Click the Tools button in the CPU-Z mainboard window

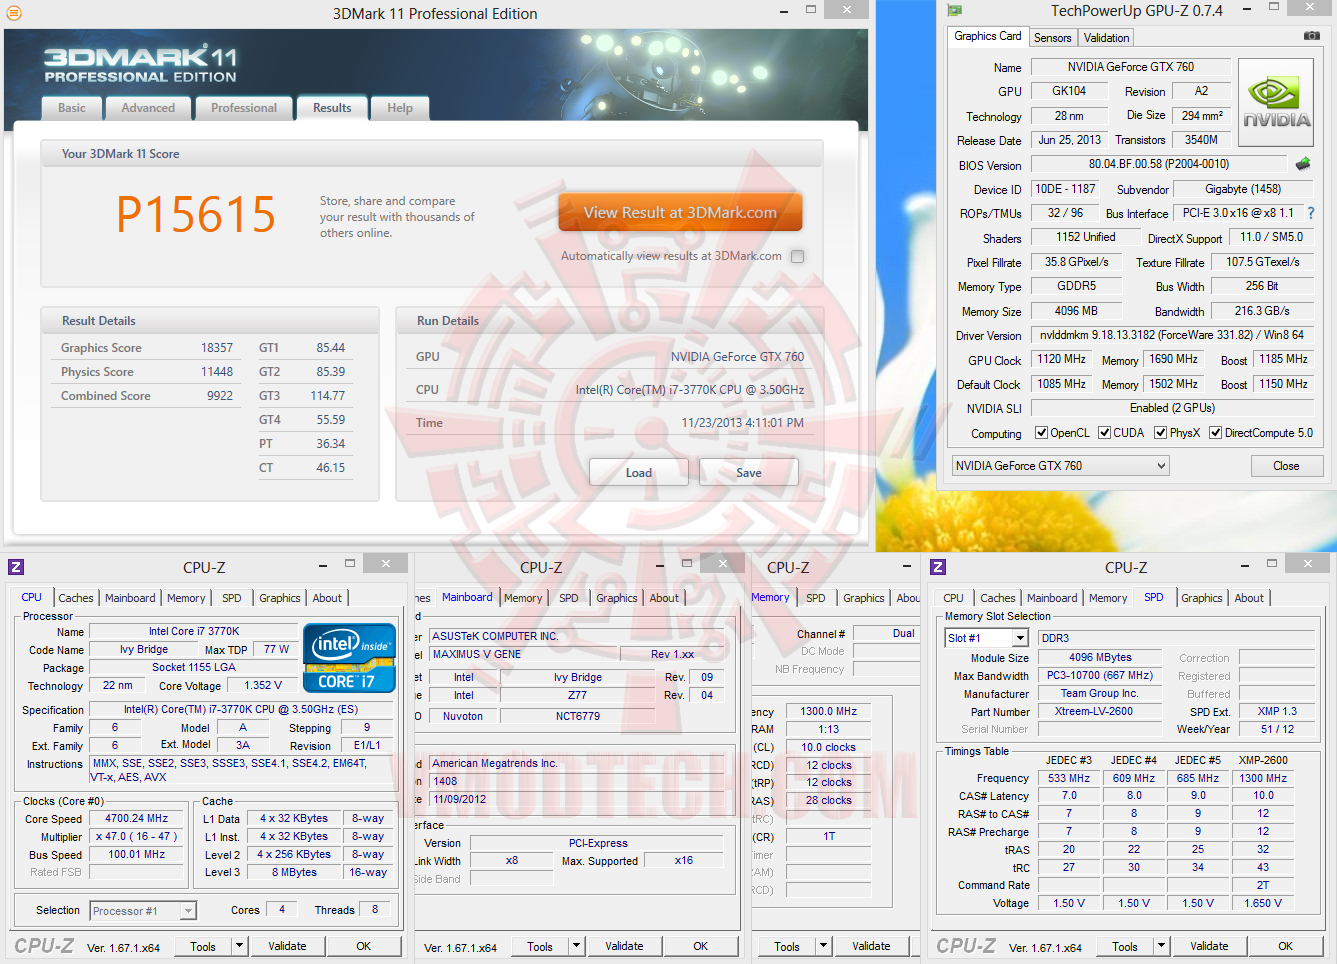click(540, 946)
